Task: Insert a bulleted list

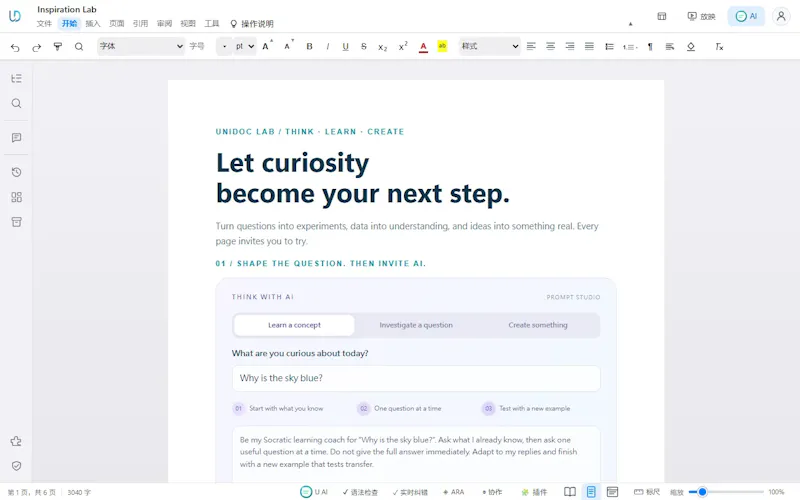Action: (x=609, y=46)
